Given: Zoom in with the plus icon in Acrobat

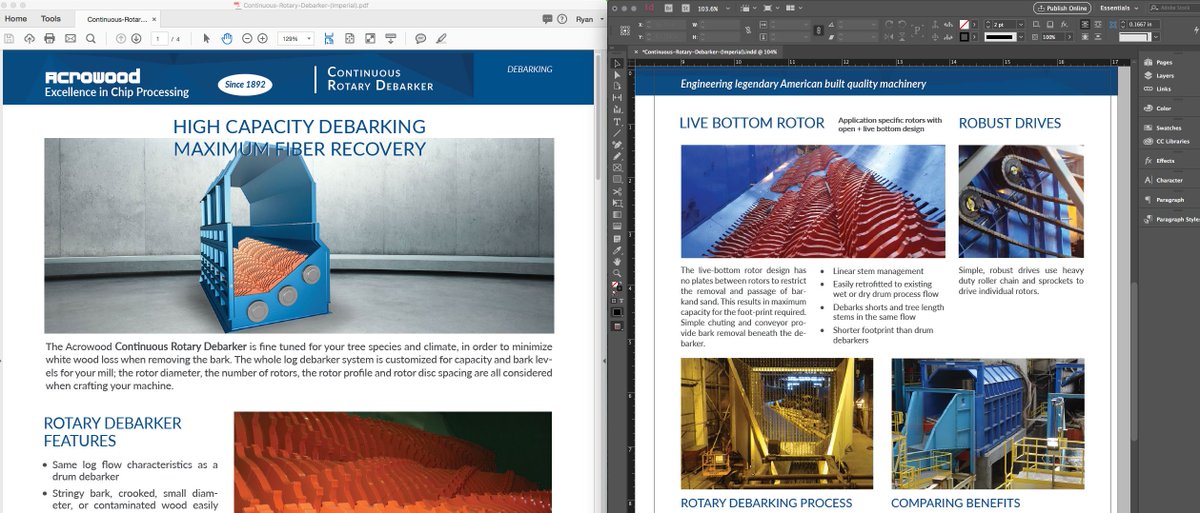Looking at the screenshot, I should pyautogui.click(x=262, y=38).
